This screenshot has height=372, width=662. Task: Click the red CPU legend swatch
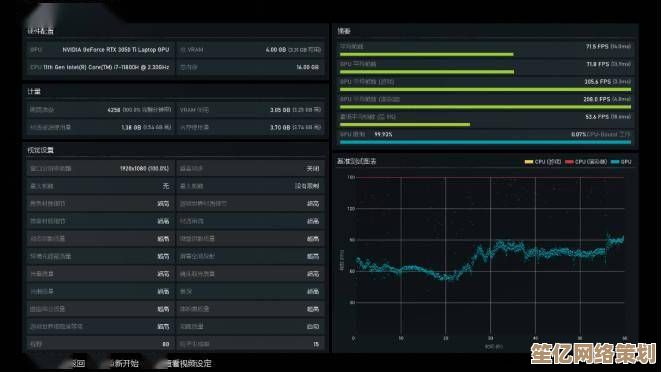tap(569, 162)
